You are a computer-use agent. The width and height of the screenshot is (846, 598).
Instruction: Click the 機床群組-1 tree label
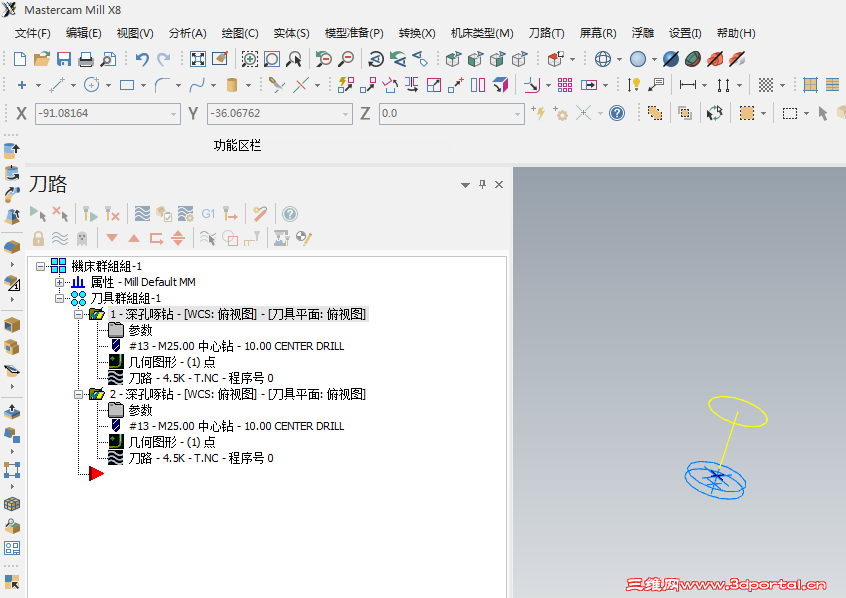click(106, 266)
